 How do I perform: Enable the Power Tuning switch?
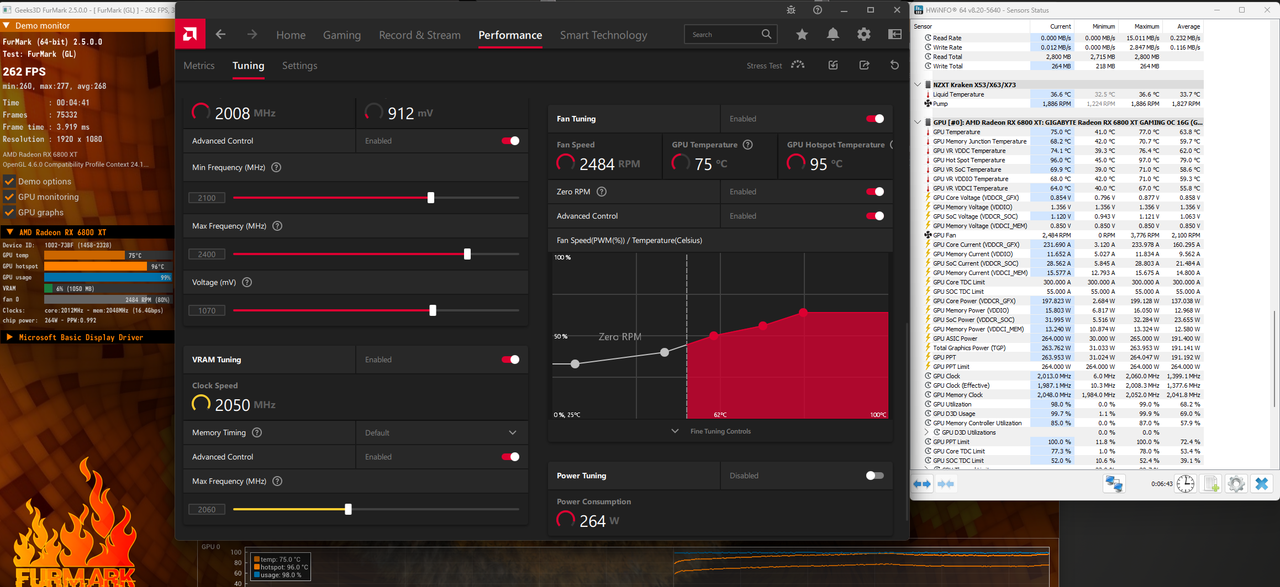pyautogui.click(x=876, y=476)
